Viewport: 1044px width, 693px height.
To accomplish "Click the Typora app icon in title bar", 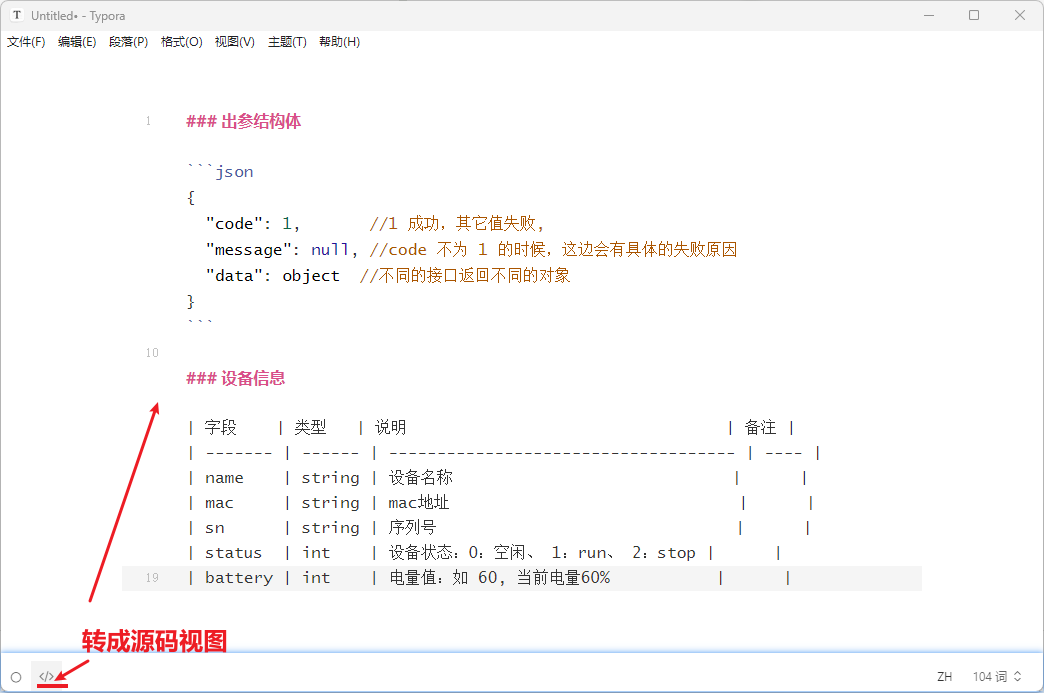I will pos(17,15).
